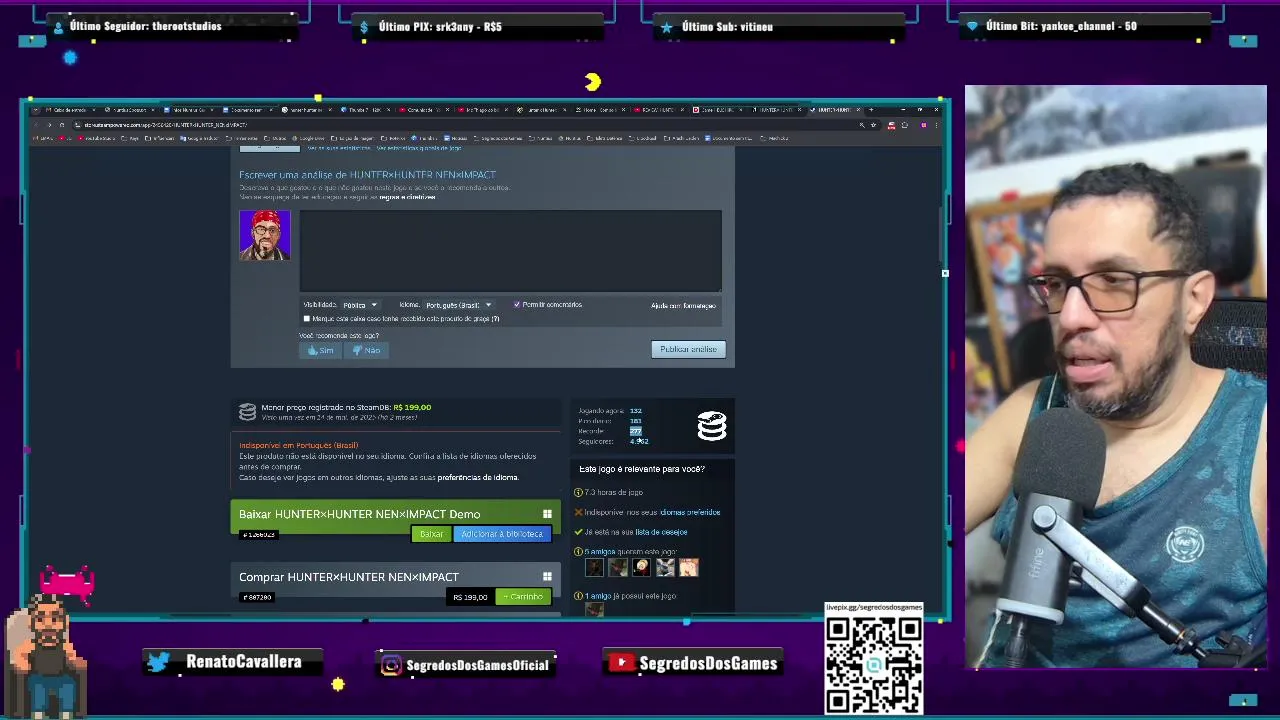Image resolution: width=1280 pixels, height=720 pixels.
Task: Click the package ID badge #687260
Action: [256, 597]
